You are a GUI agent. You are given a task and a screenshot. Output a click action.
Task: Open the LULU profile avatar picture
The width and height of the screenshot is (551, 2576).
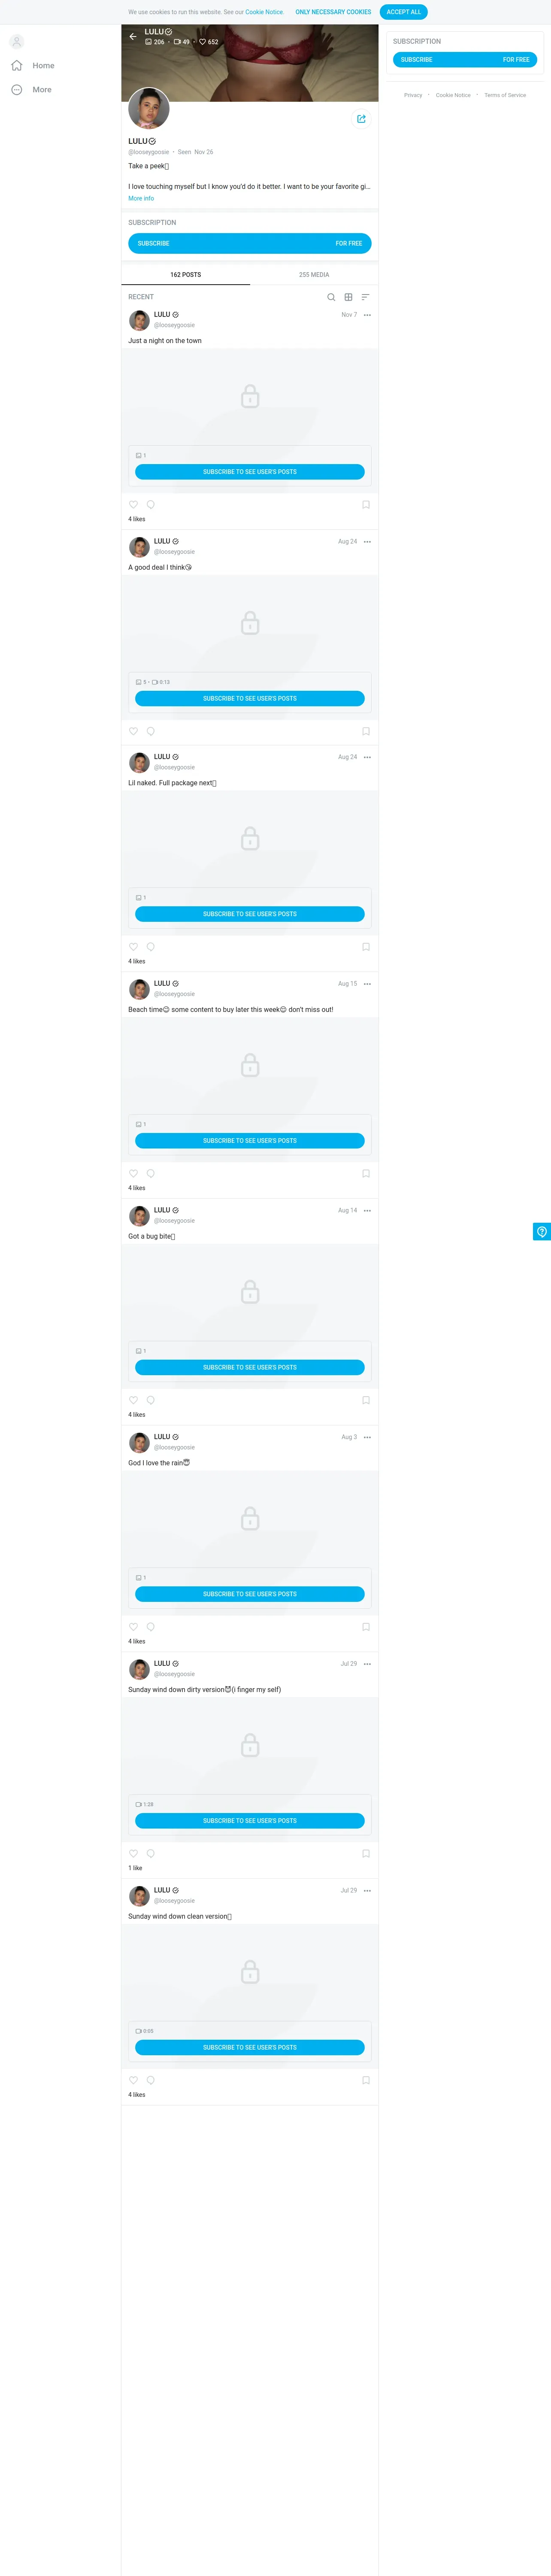point(149,109)
